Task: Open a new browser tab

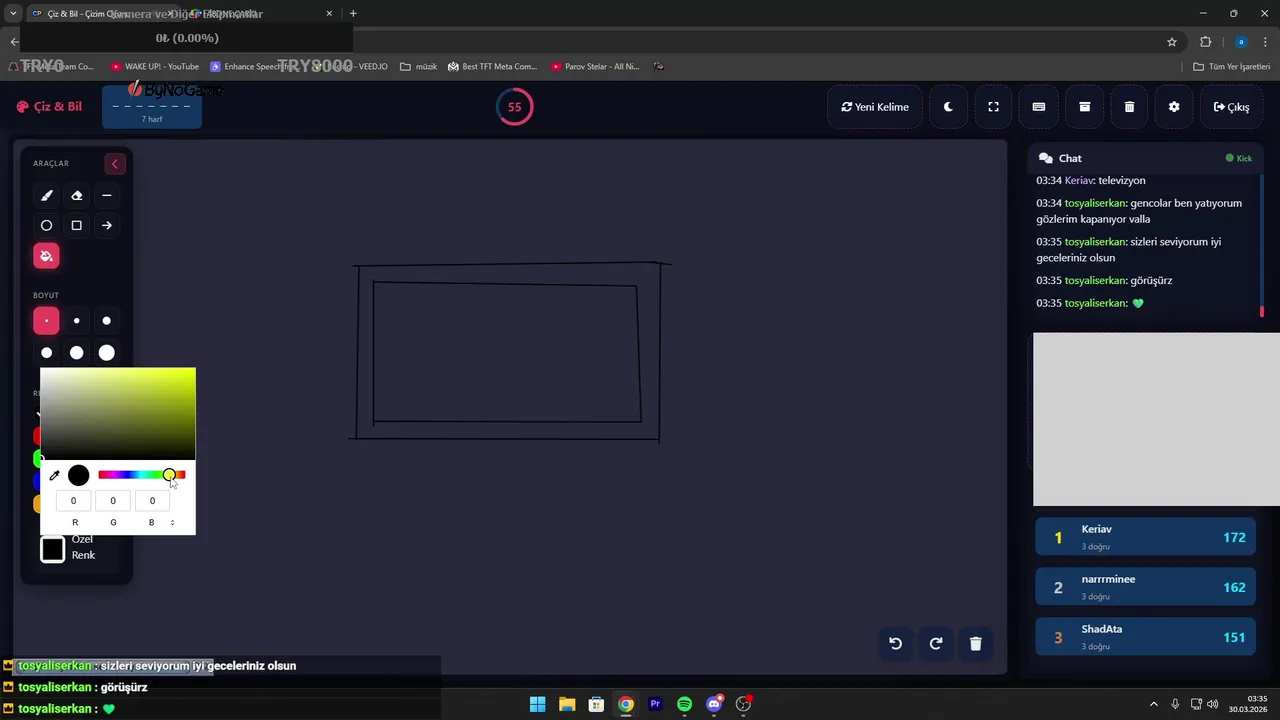Action: tap(353, 14)
